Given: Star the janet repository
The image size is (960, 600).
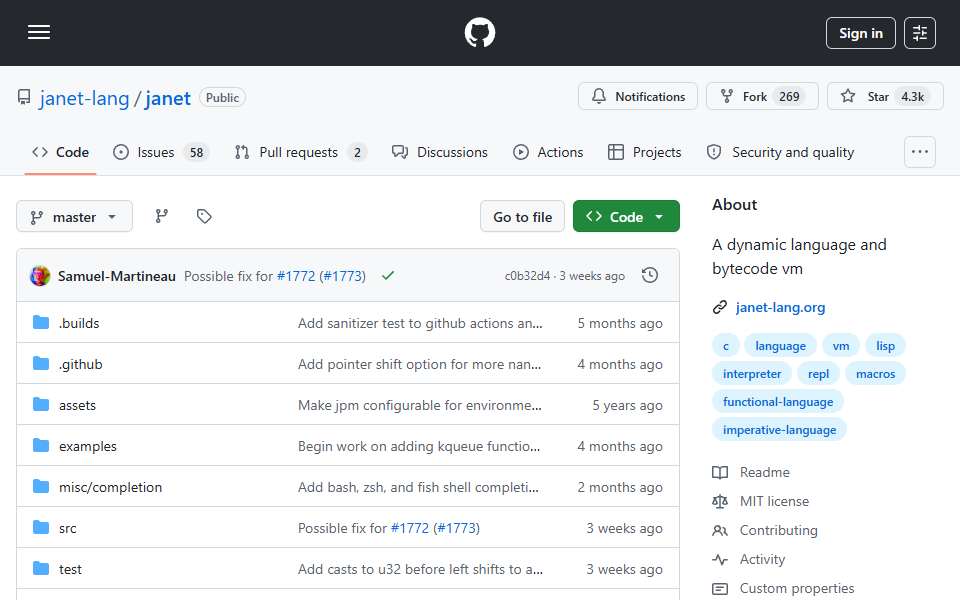Looking at the screenshot, I should (x=885, y=96).
